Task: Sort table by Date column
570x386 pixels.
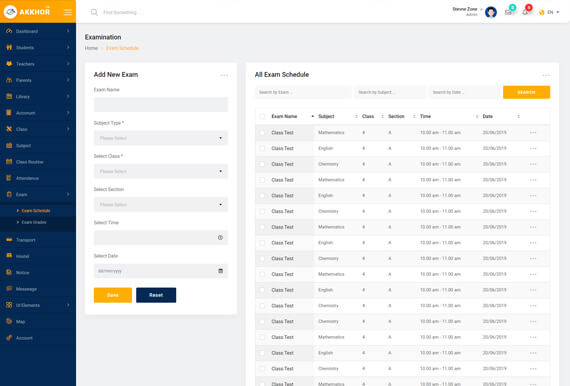Action: [x=487, y=116]
